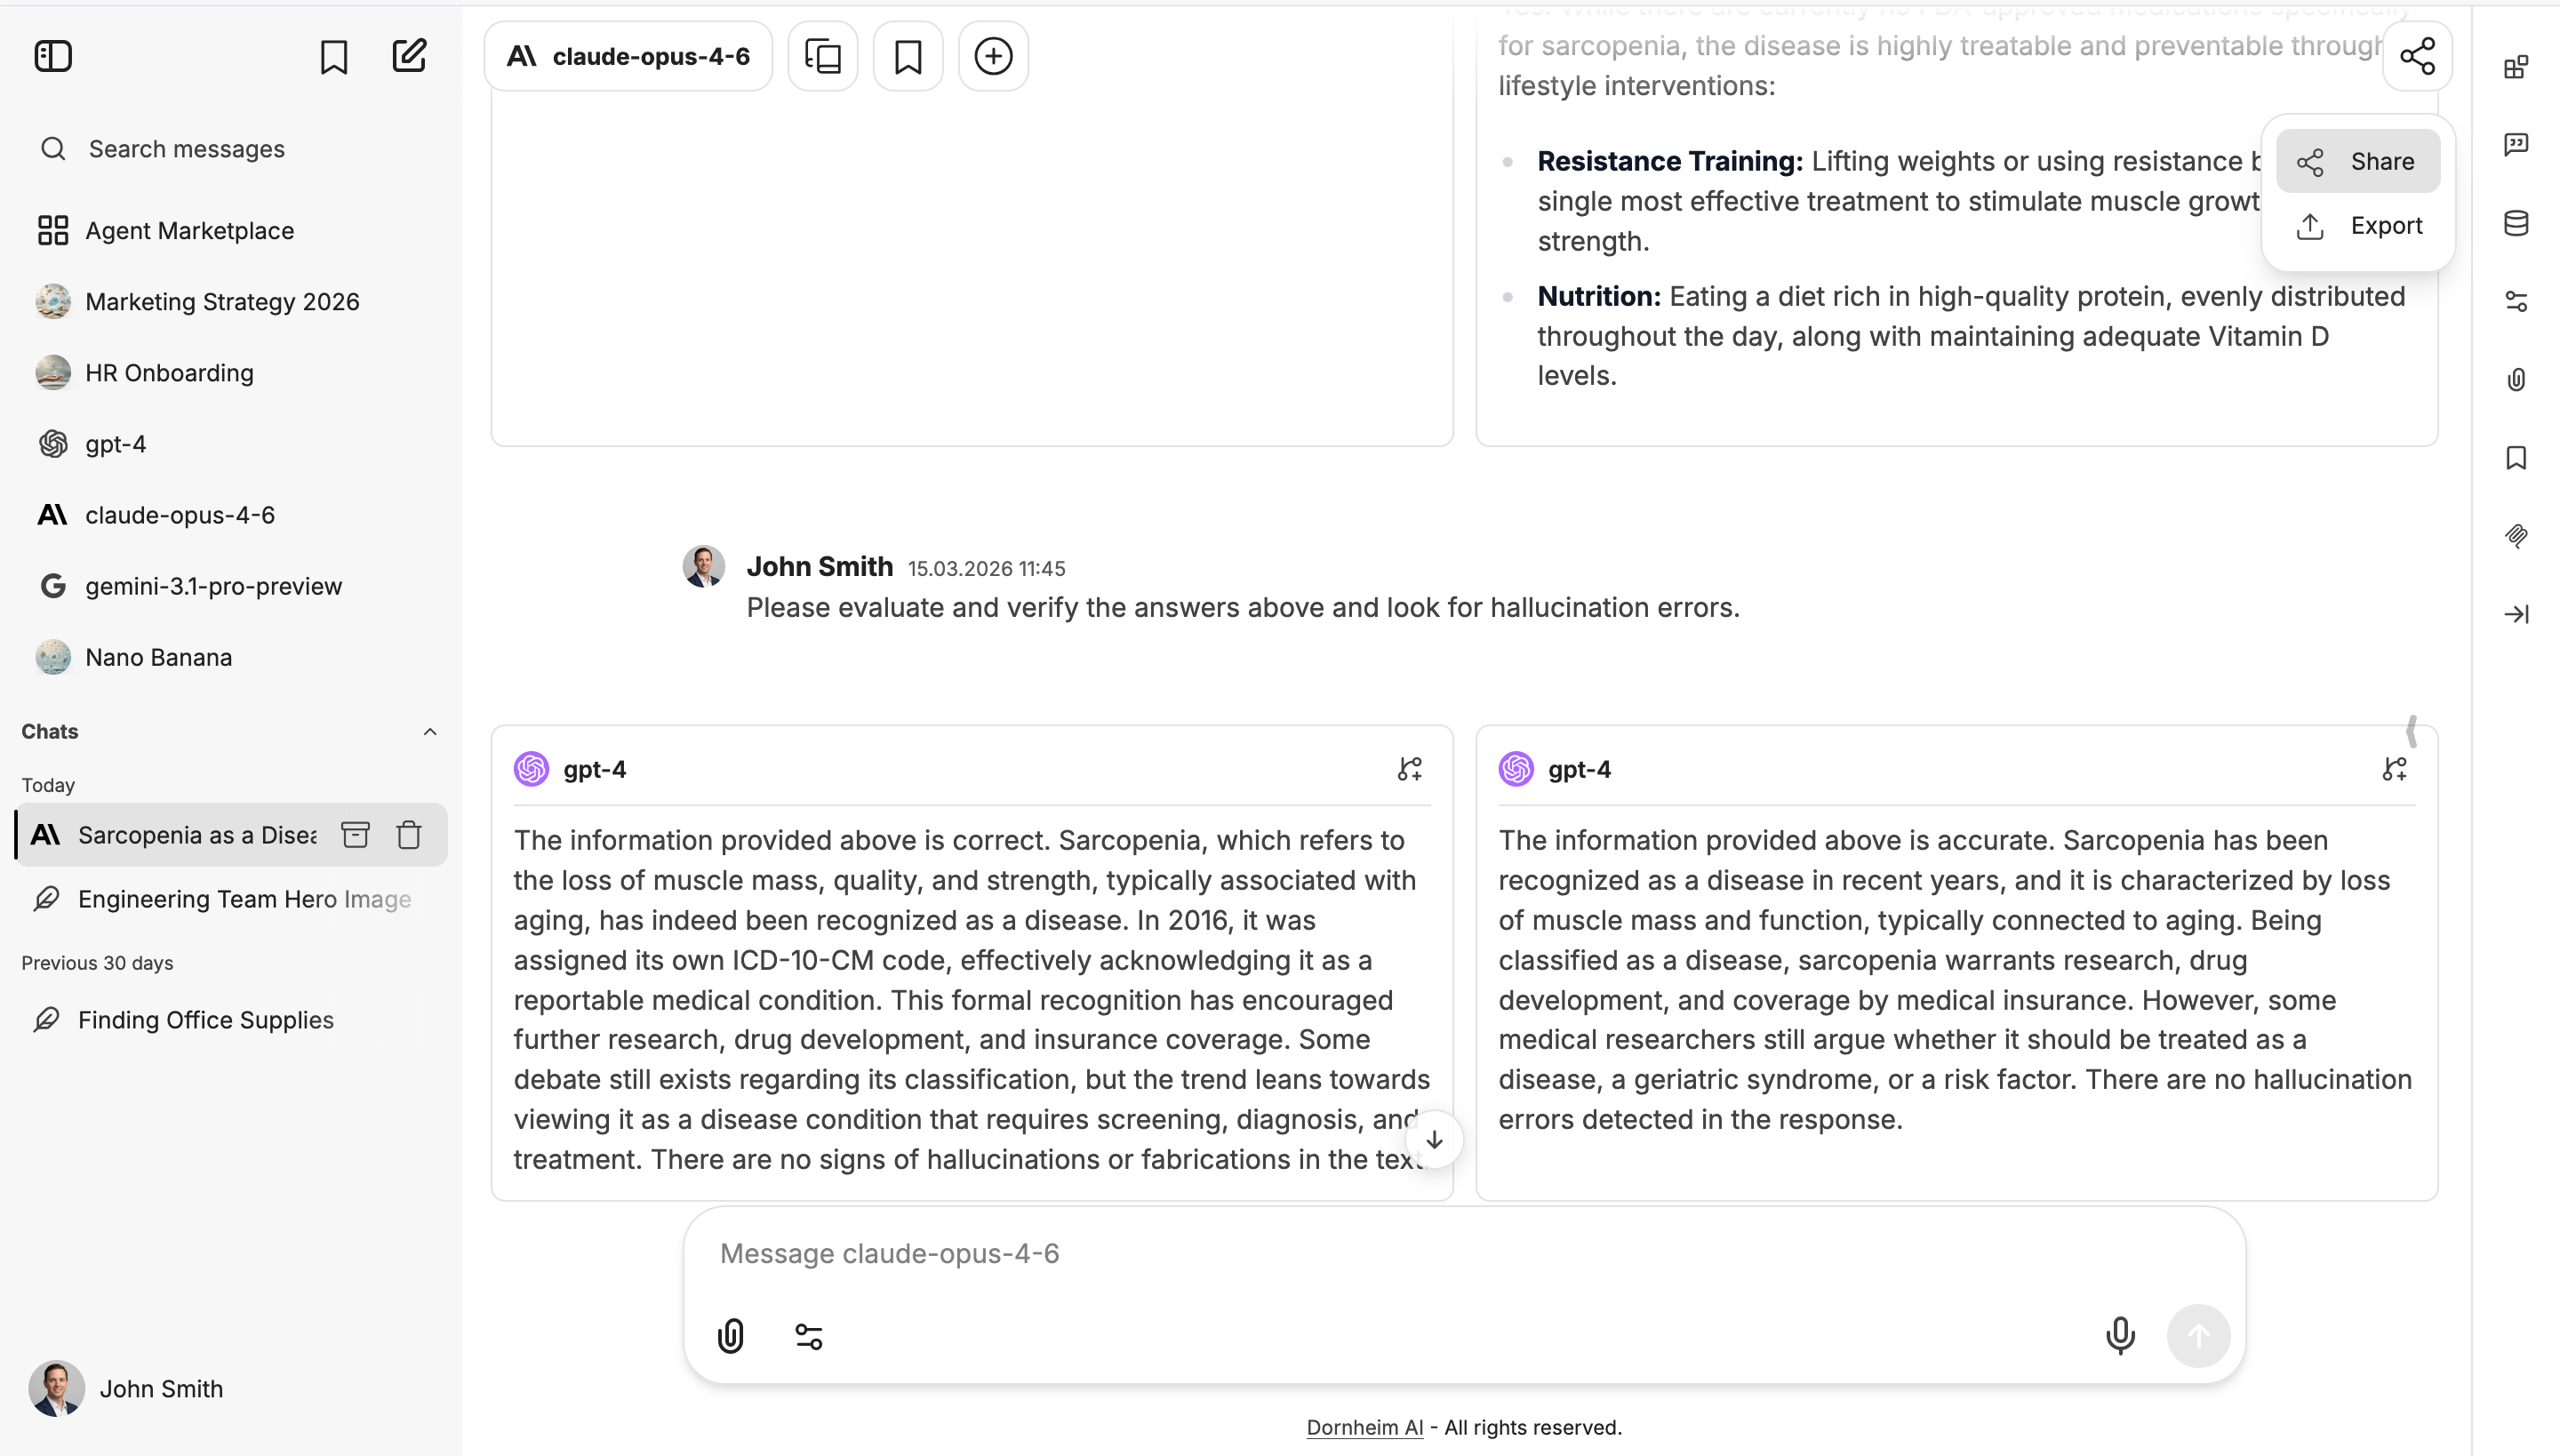Open the share options via the share icon
This screenshot has width=2560, height=1456.
click(x=2417, y=56)
